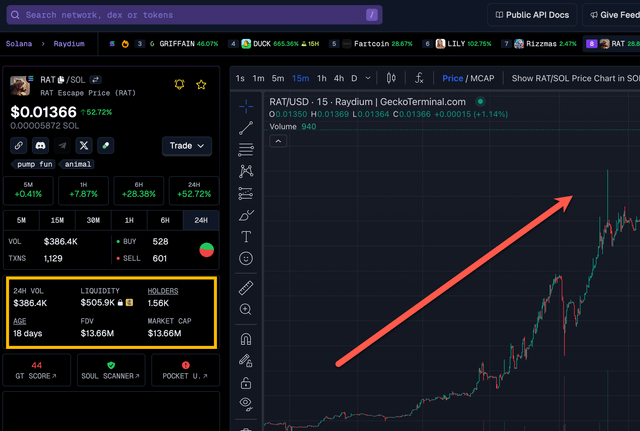The width and height of the screenshot is (640, 431).
Task: Toggle magnet mode in chart toolbar
Action: [246, 338]
